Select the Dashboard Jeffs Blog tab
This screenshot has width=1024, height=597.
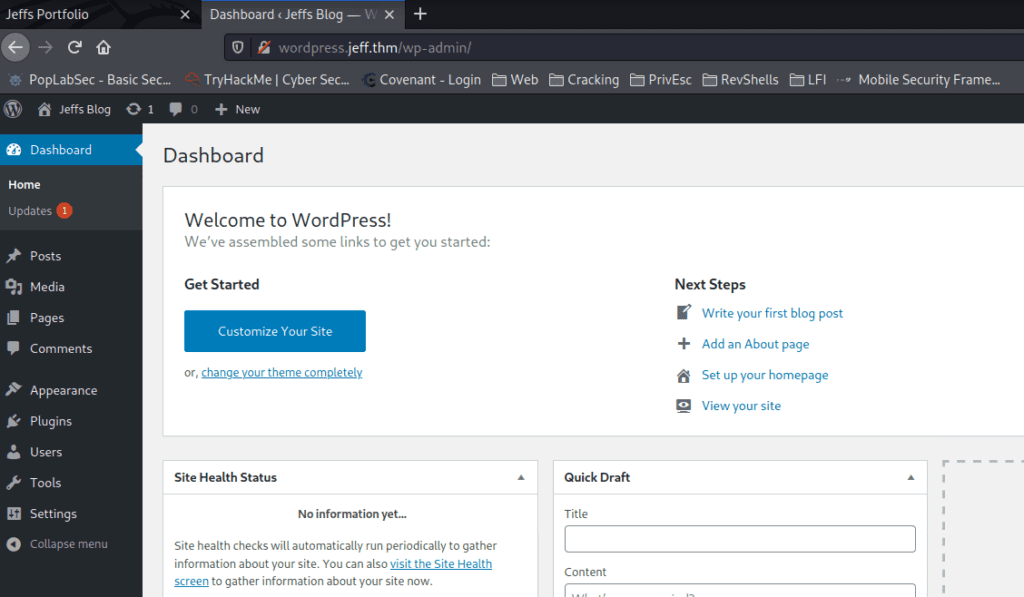point(302,14)
